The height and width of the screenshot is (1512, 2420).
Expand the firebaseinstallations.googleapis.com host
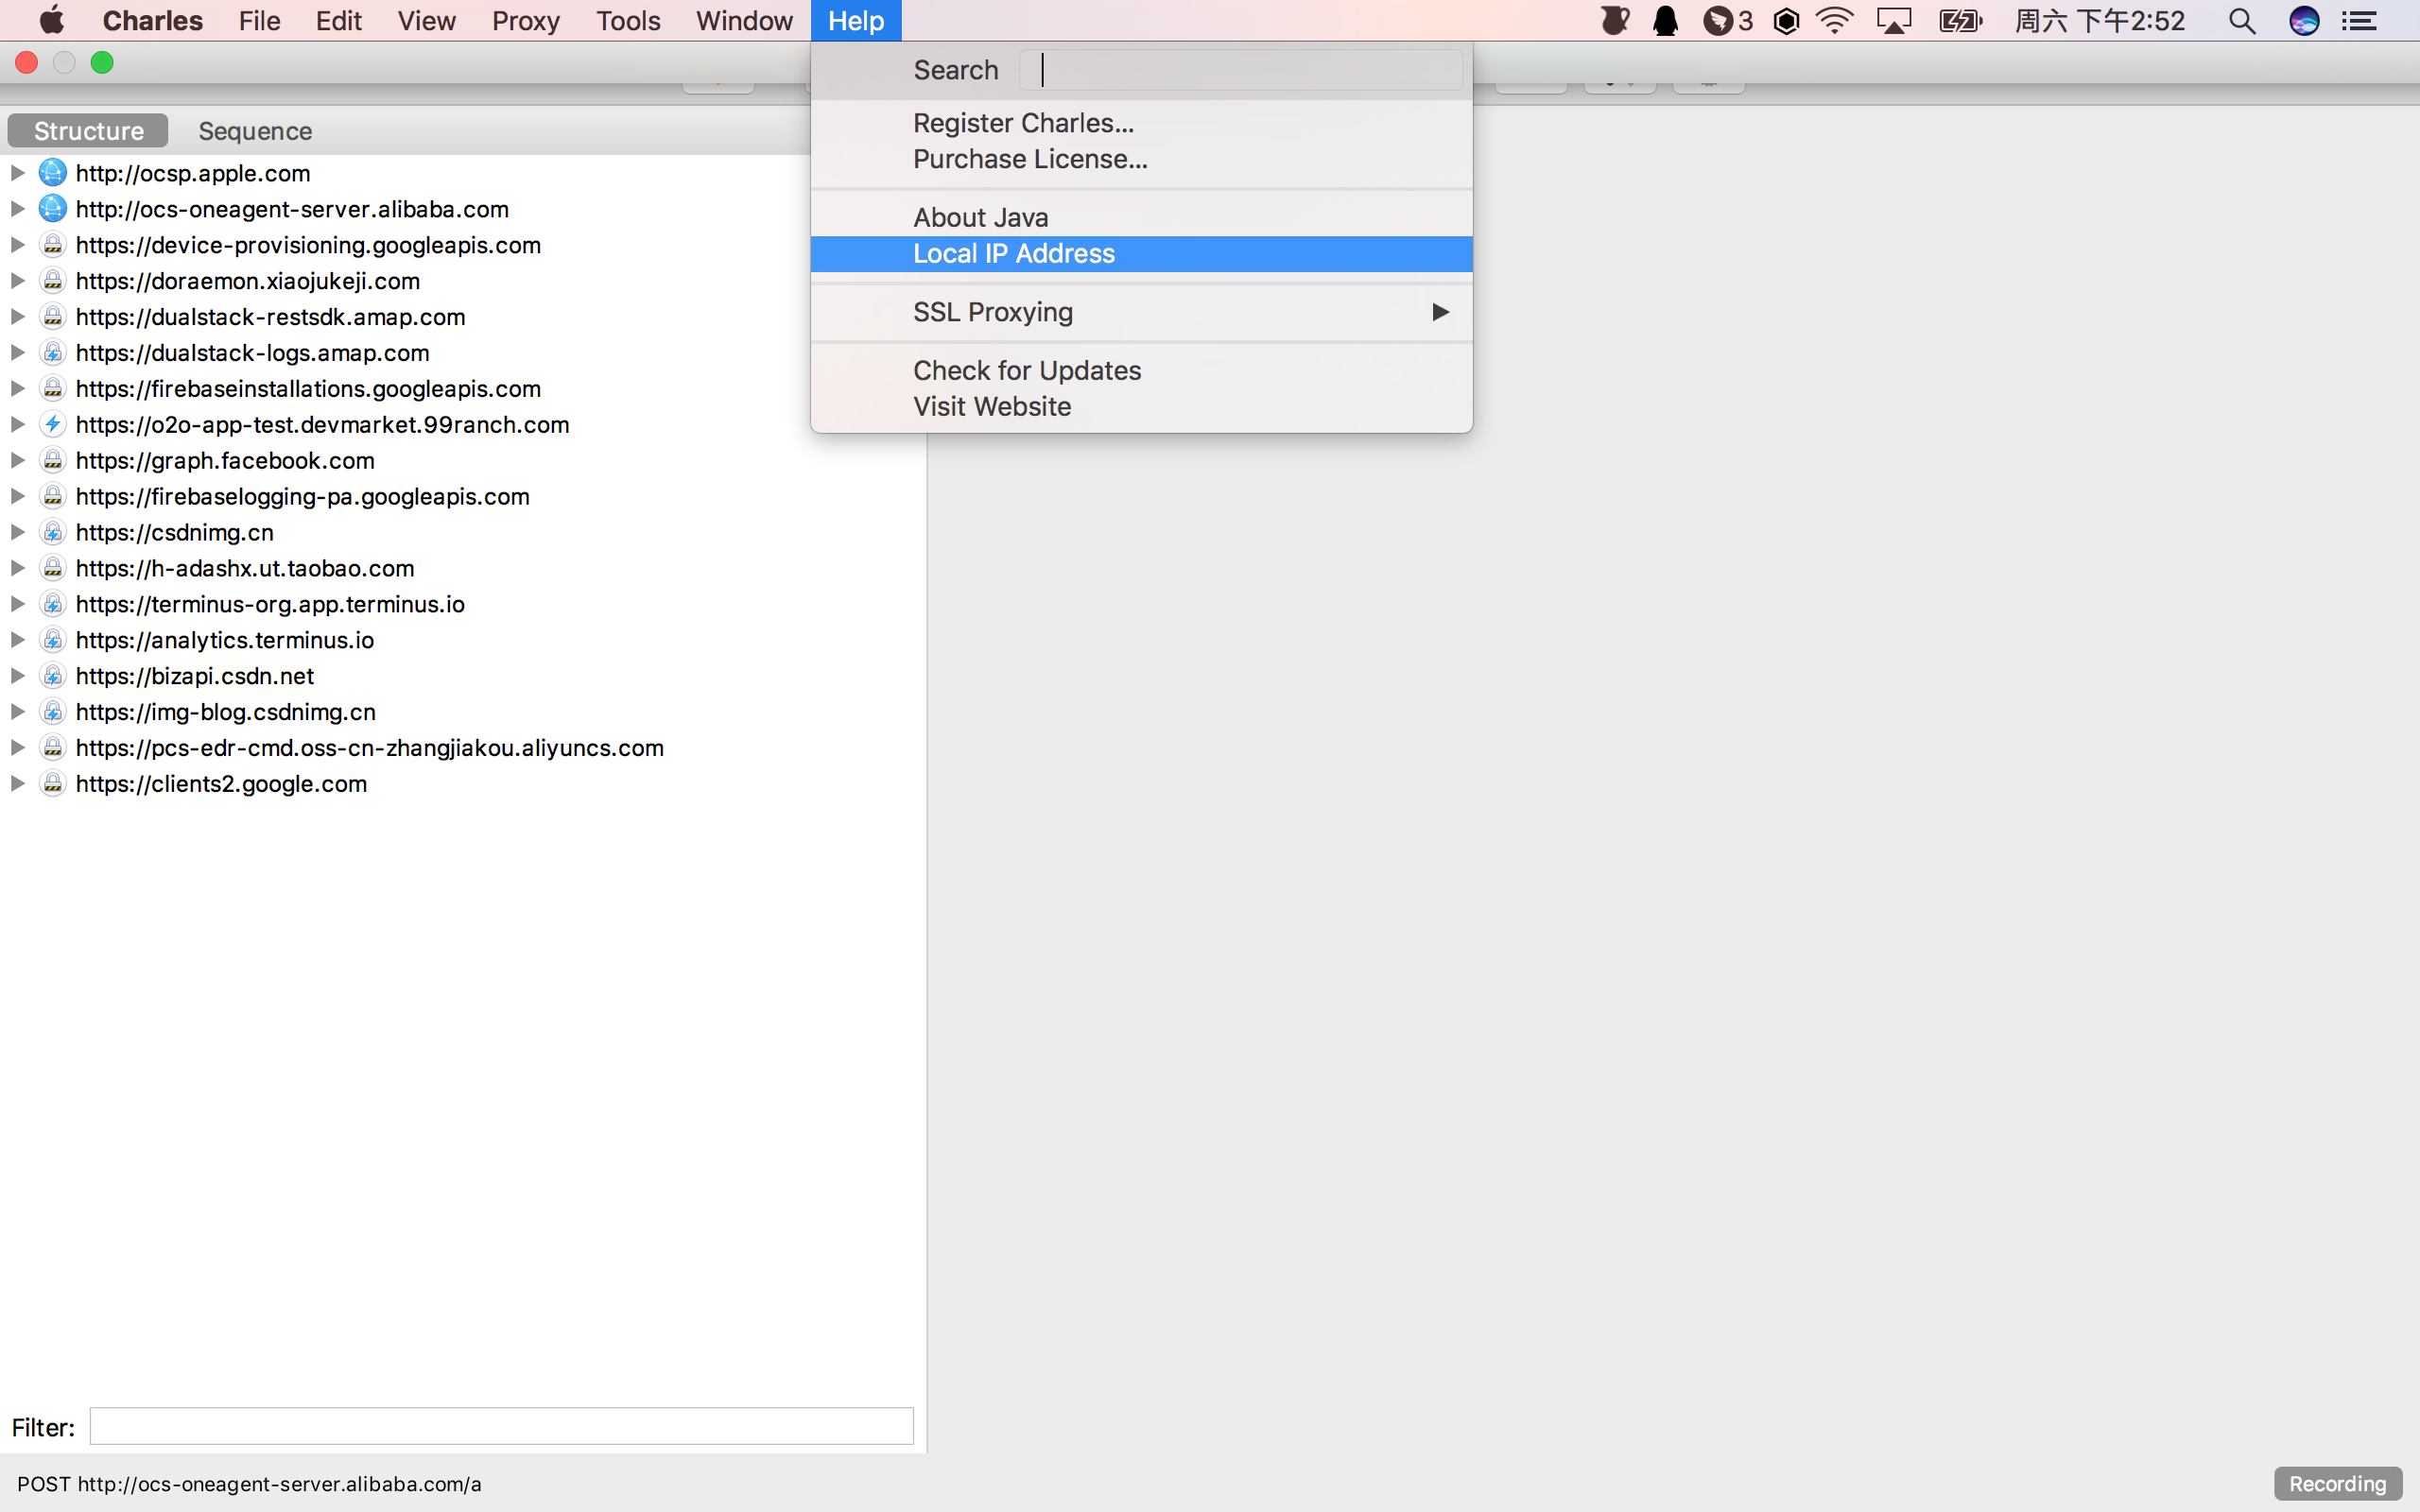coord(17,389)
